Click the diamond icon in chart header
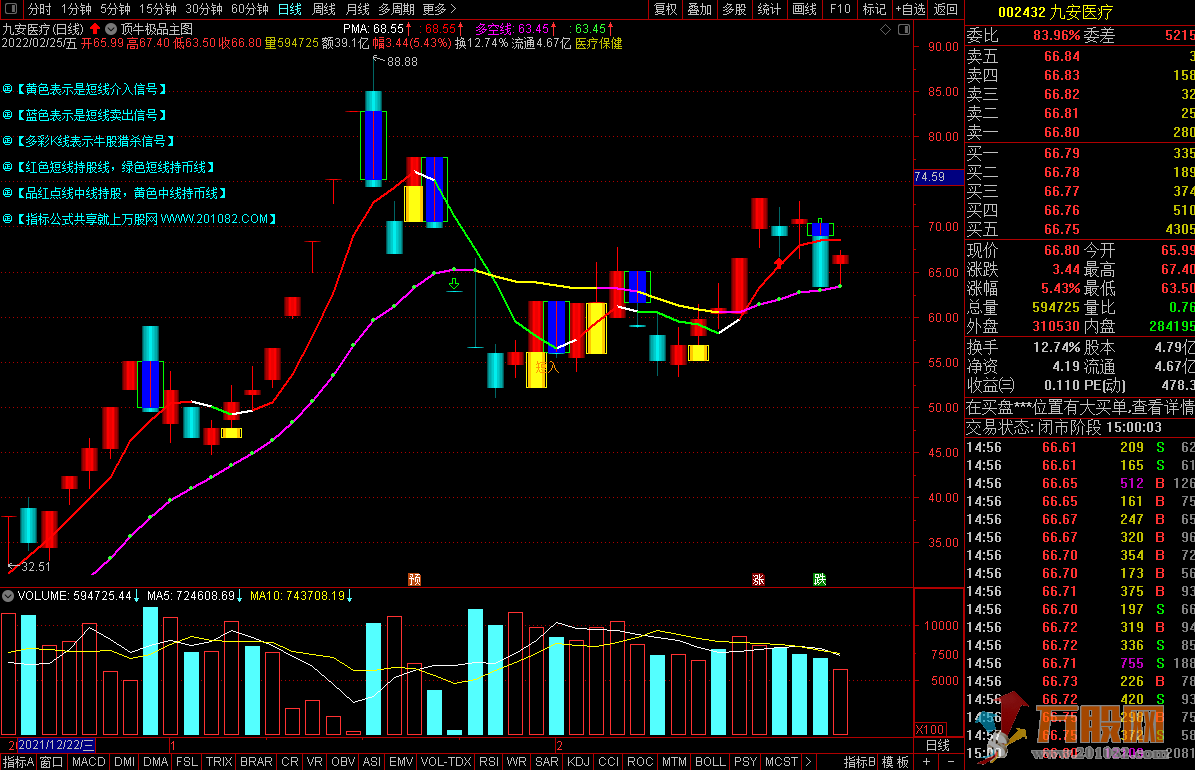 pyautogui.click(x=886, y=30)
